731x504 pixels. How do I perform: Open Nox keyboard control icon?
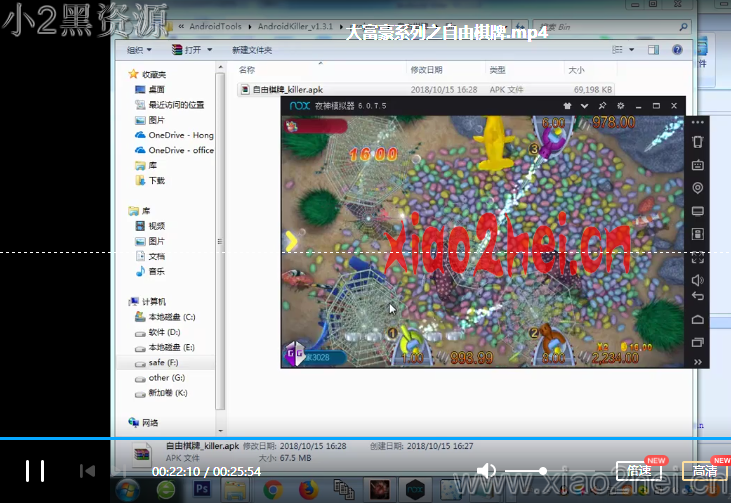click(x=697, y=165)
